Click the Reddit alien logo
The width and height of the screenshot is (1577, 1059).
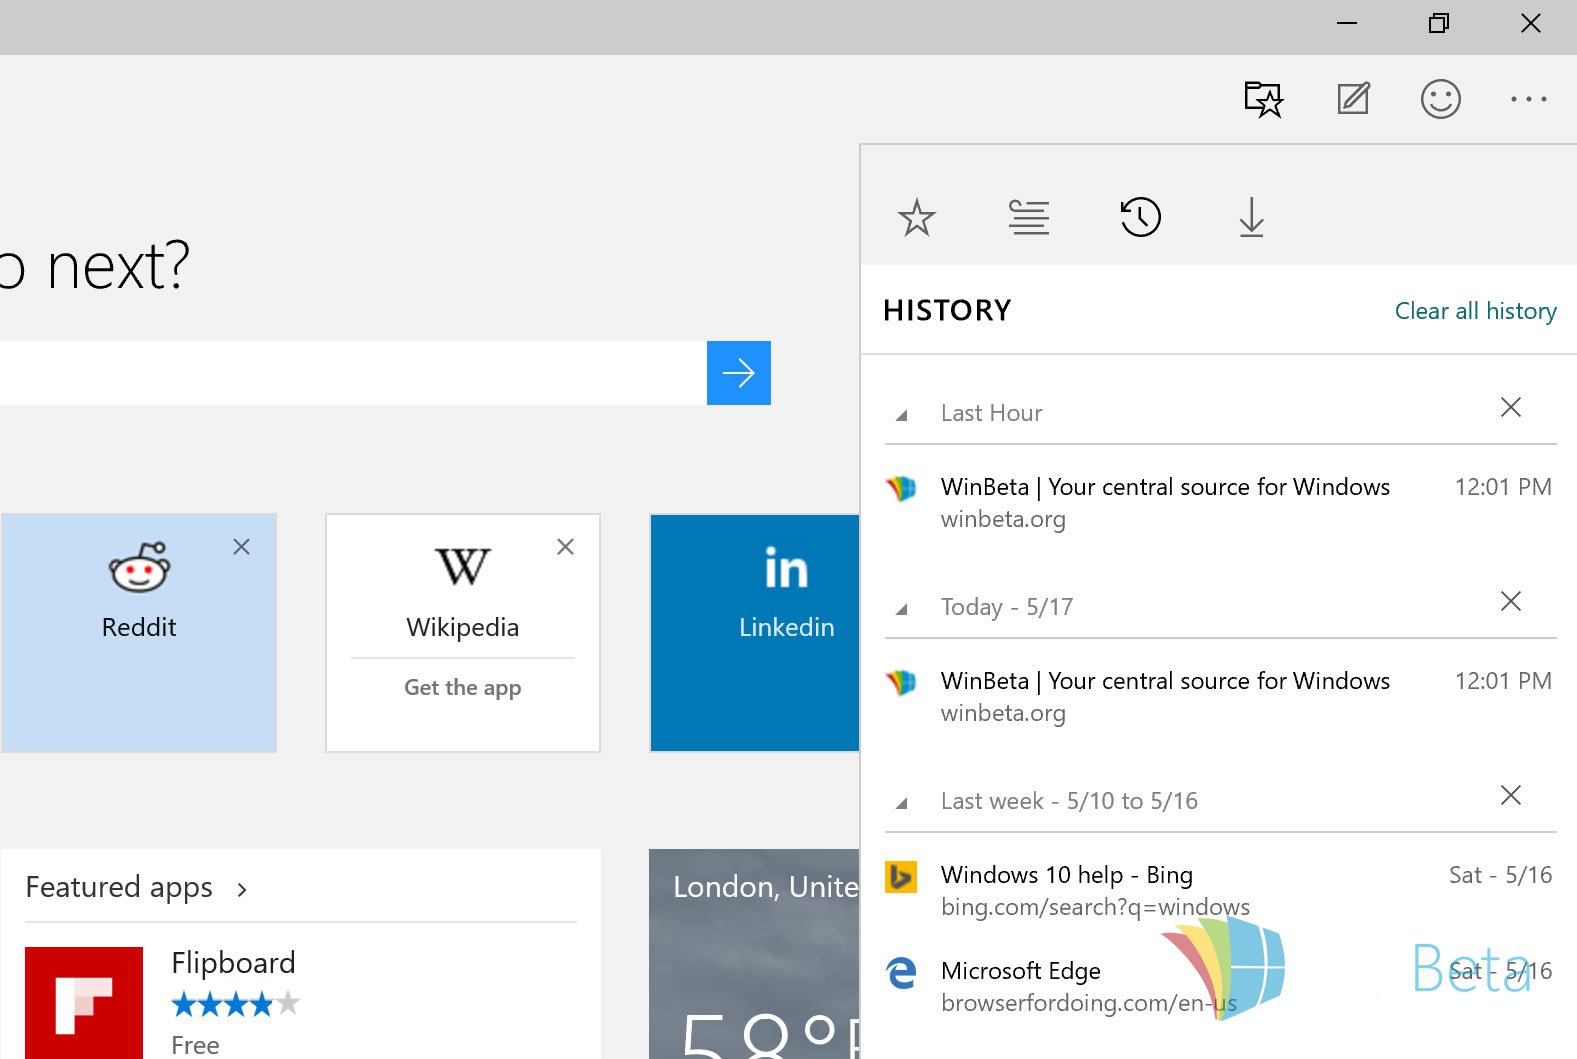(x=139, y=567)
